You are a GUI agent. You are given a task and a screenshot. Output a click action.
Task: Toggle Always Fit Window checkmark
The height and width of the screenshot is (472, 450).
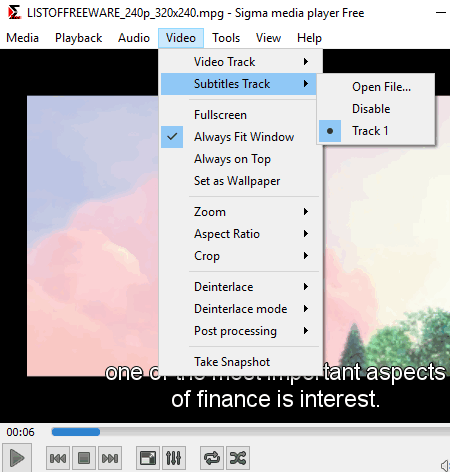tap(240, 137)
